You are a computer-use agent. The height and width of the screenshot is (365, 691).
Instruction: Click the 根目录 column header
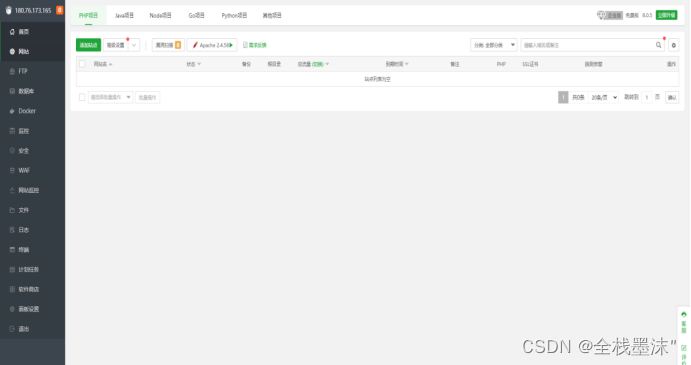click(x=274, y=64)
